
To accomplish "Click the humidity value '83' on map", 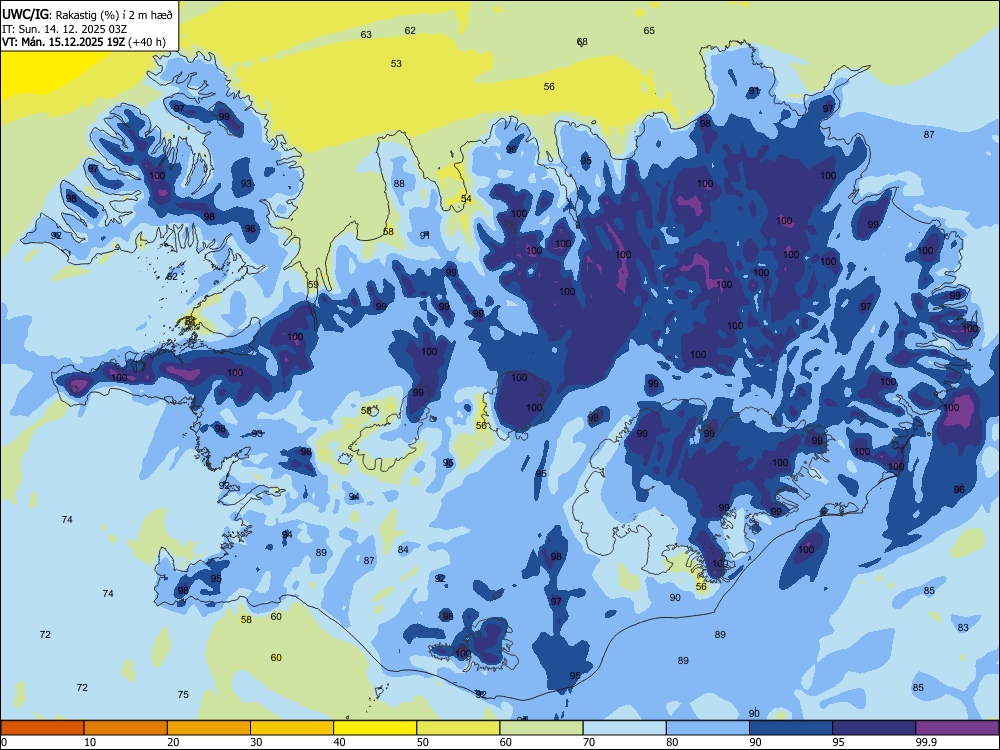I will tap(963, 628).
